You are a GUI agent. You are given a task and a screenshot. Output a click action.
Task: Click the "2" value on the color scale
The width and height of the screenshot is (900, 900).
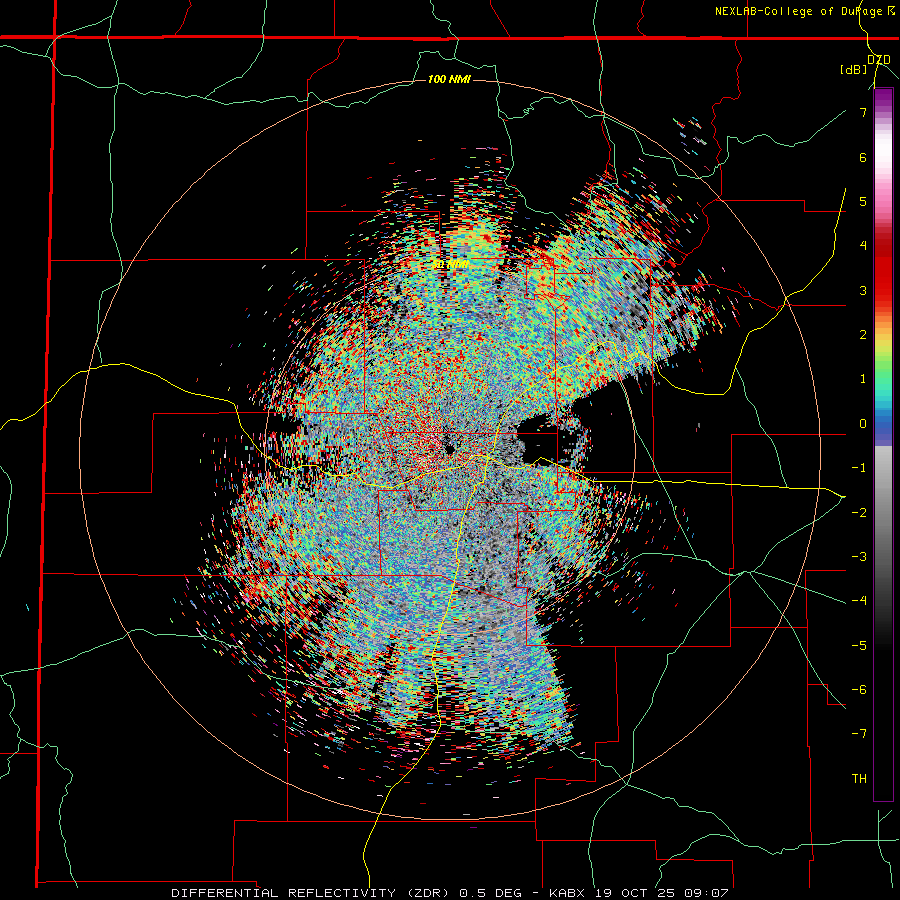point(863,335)
